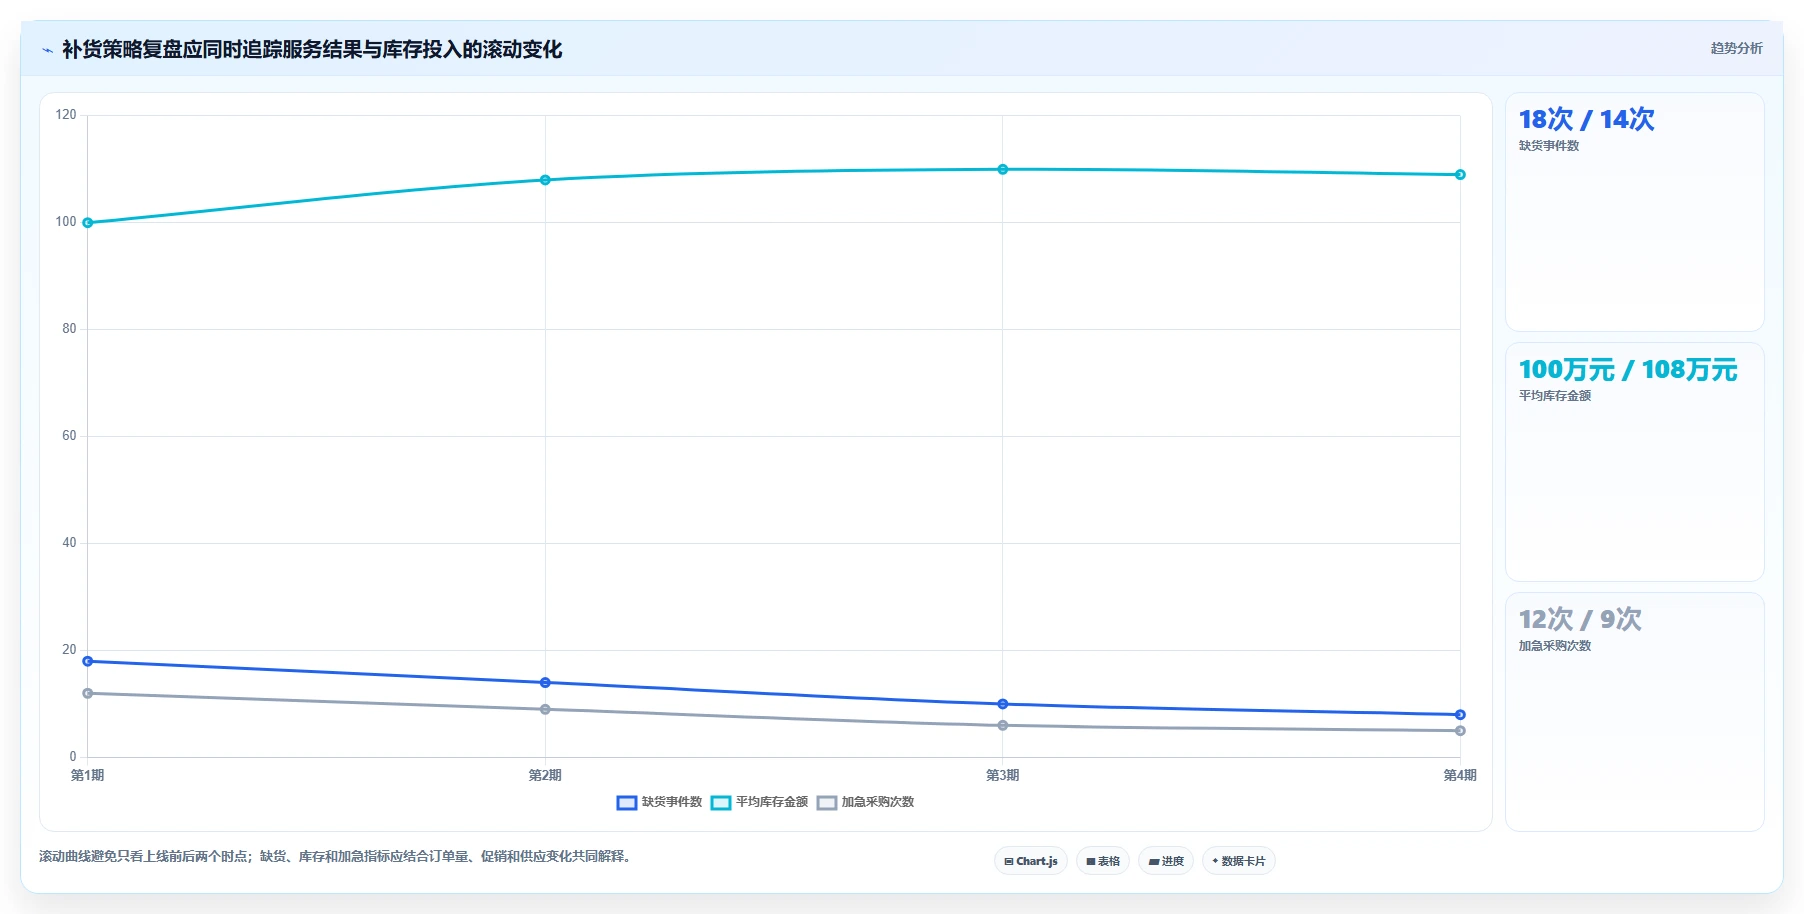1804x914 pixels.
Task: Click the 20 y-axis tick label
Action: (69, 650)
